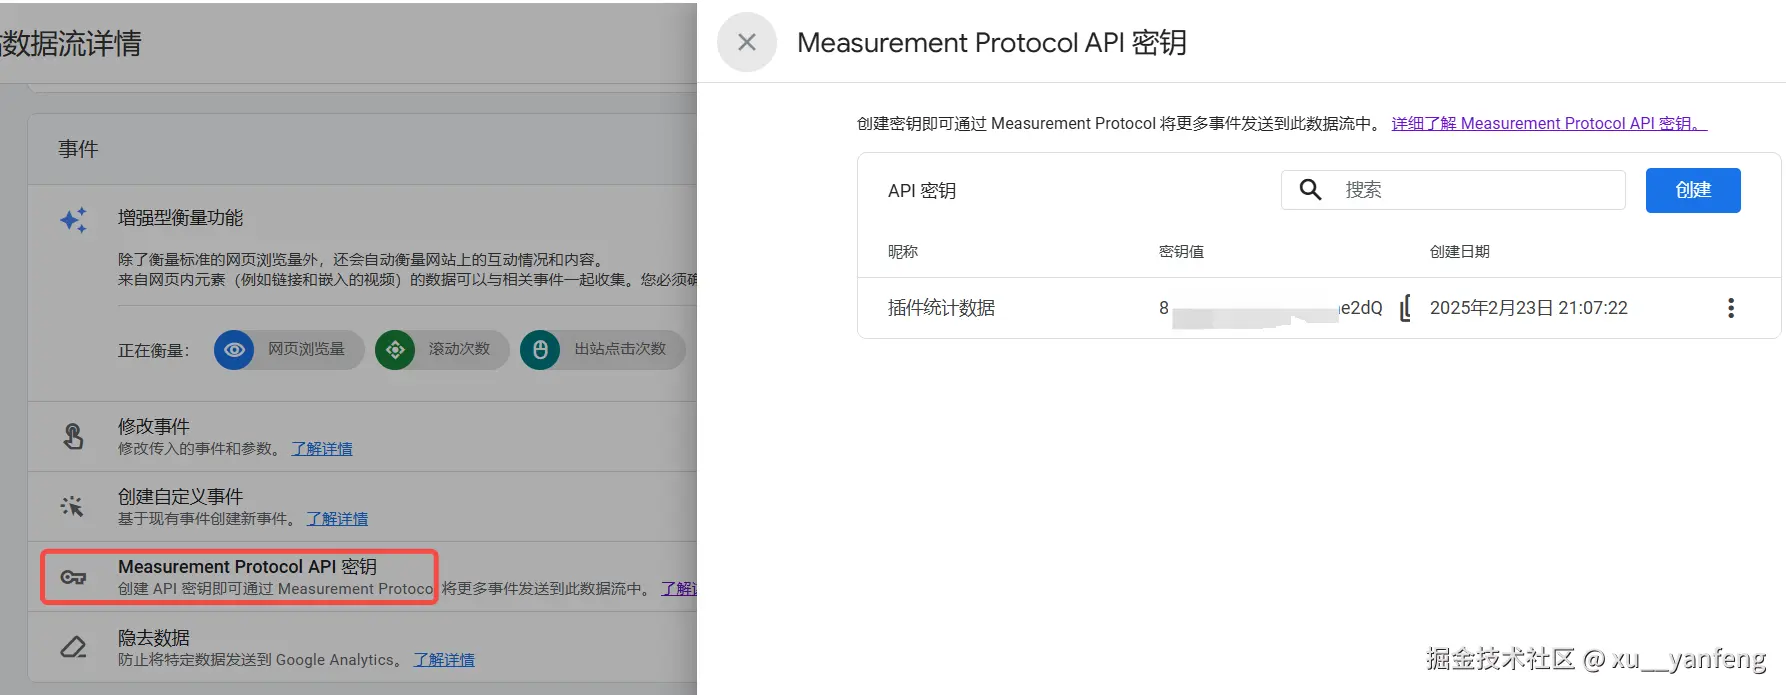This screenshot has height=695, width=1786.
Task: Click the eraser icon for 隐去数据
Action: pyautogui.click(x=73, y=647)
